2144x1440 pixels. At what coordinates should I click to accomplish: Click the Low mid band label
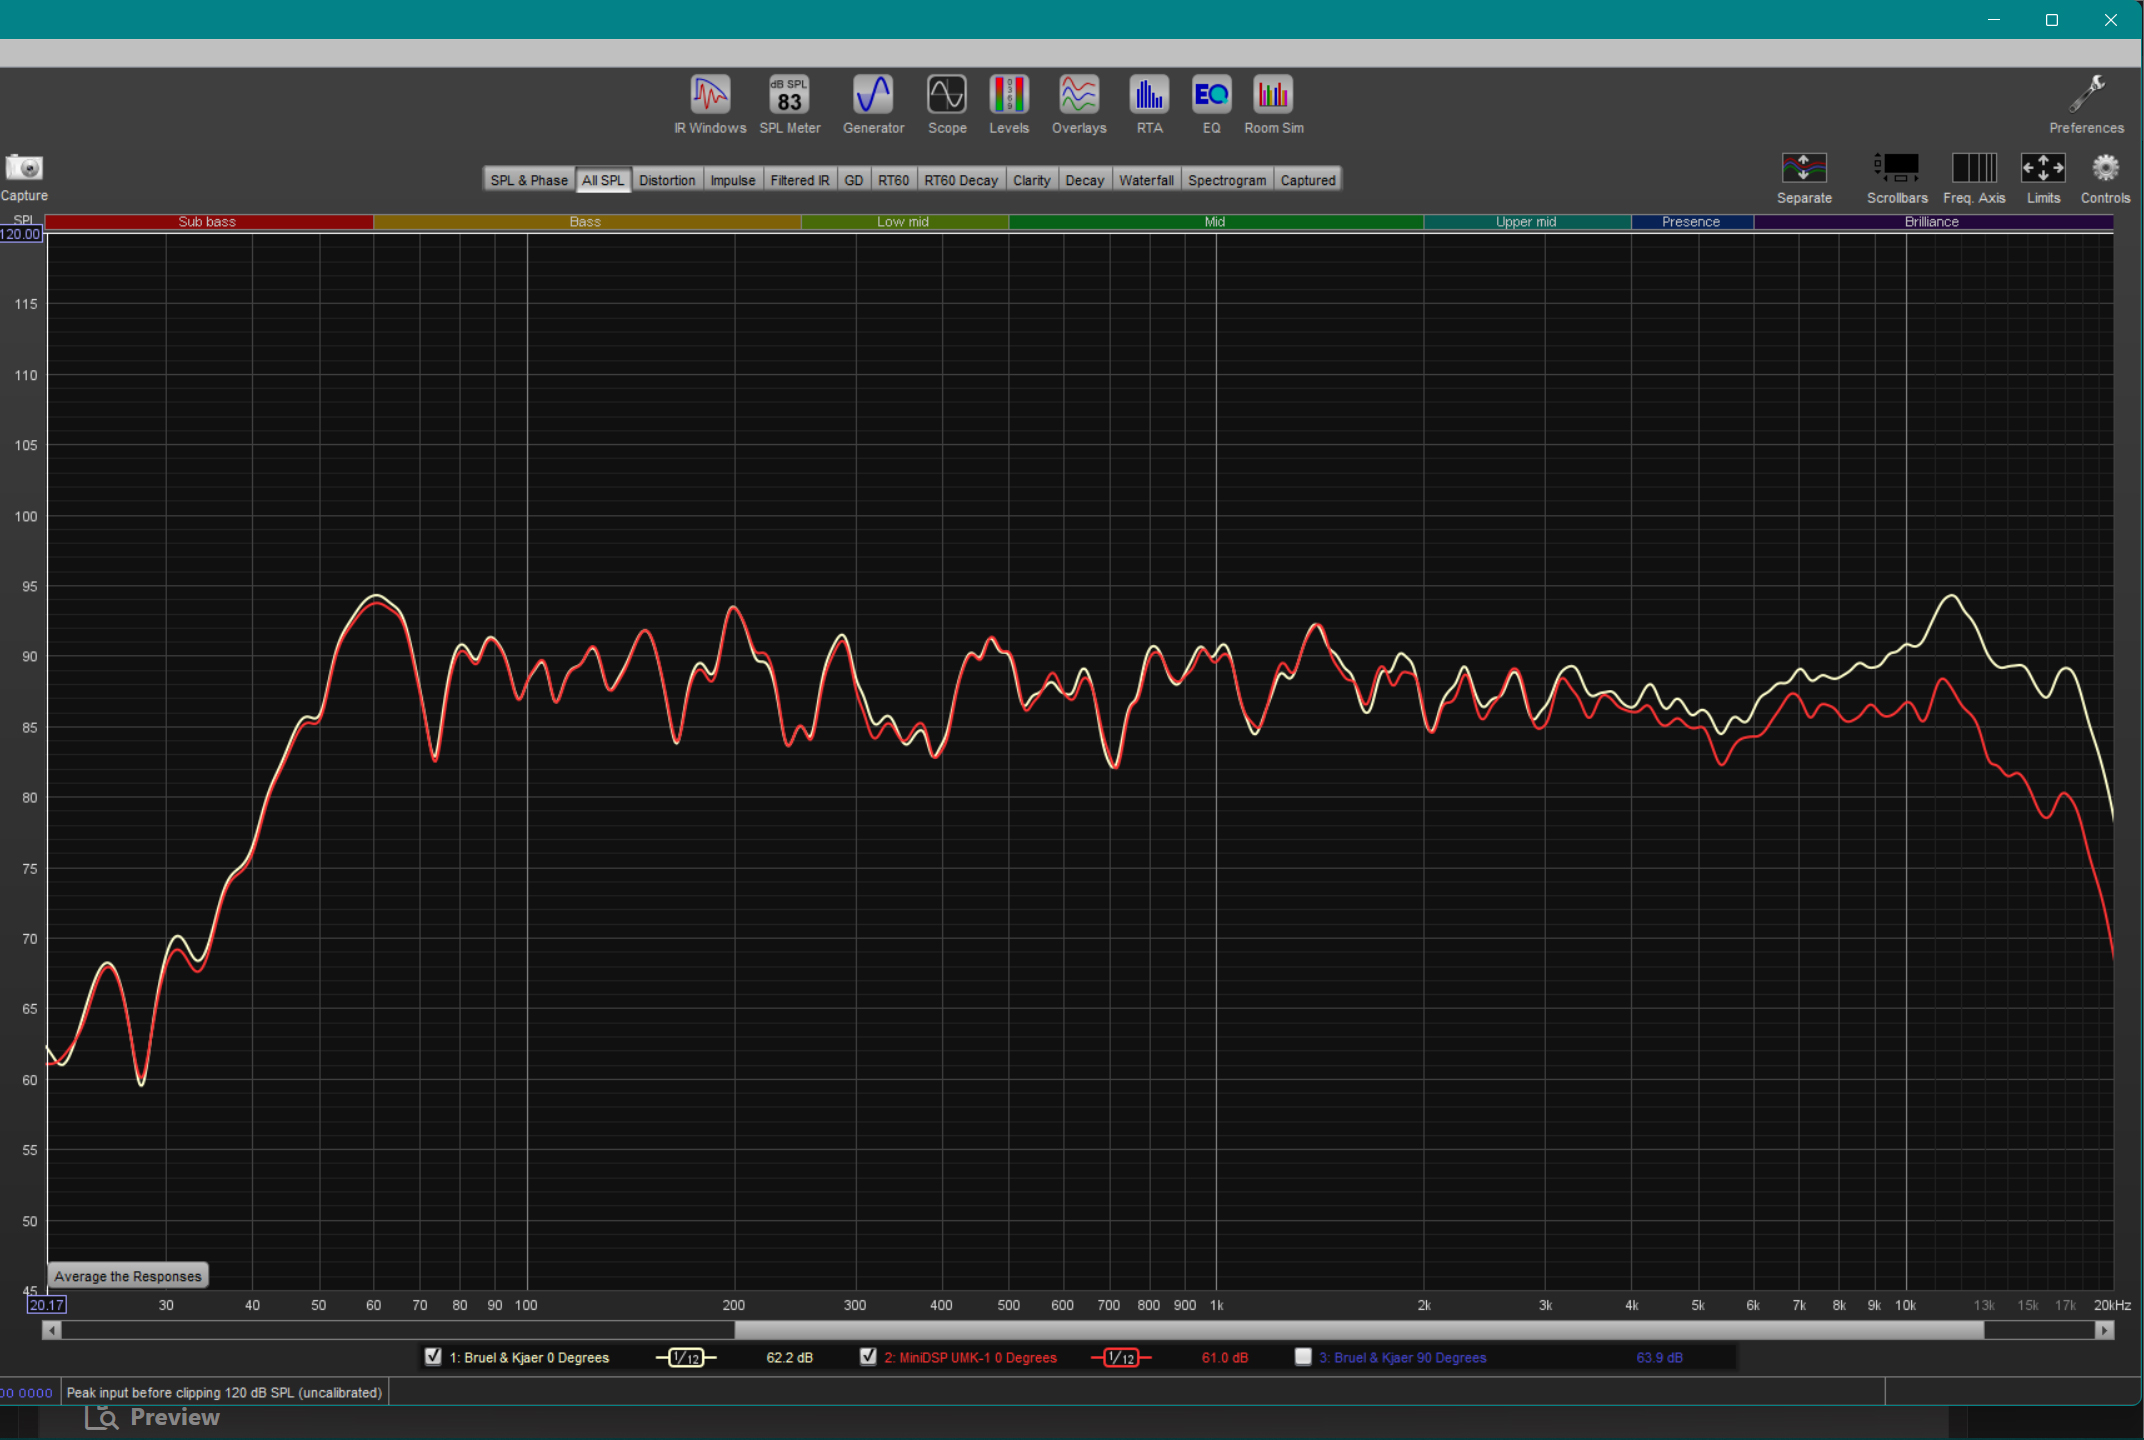[904, 222]
